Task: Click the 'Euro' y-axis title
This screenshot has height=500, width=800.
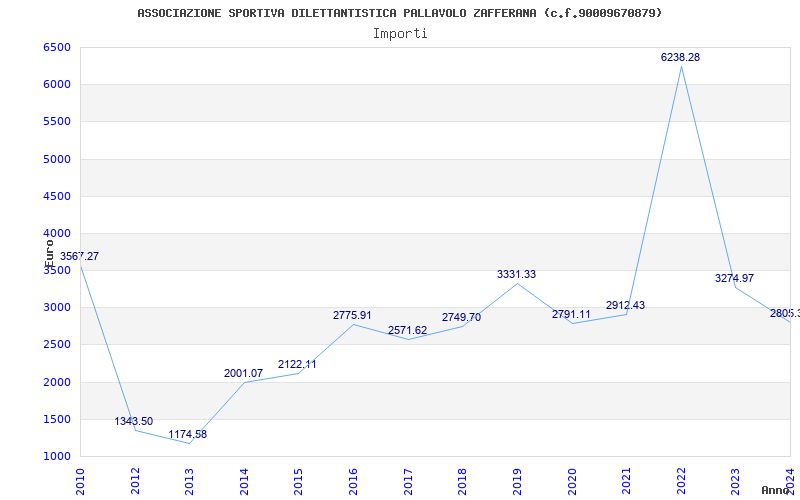Action: tap(49, 254)
